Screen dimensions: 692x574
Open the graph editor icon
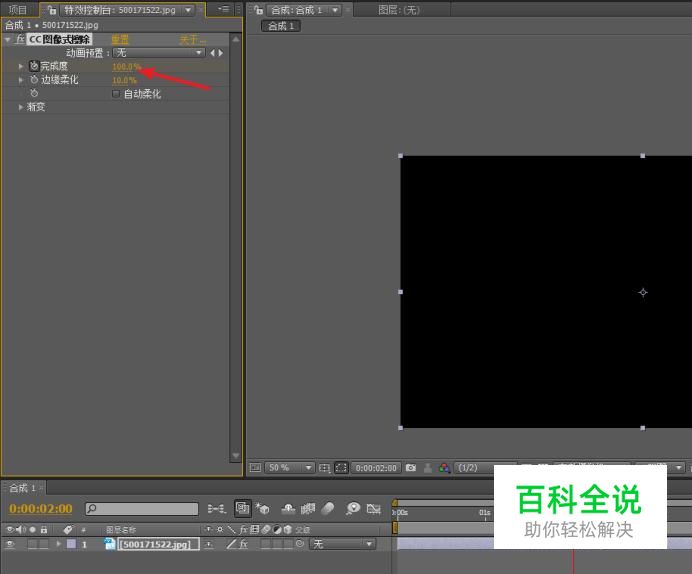coord(374,509)
